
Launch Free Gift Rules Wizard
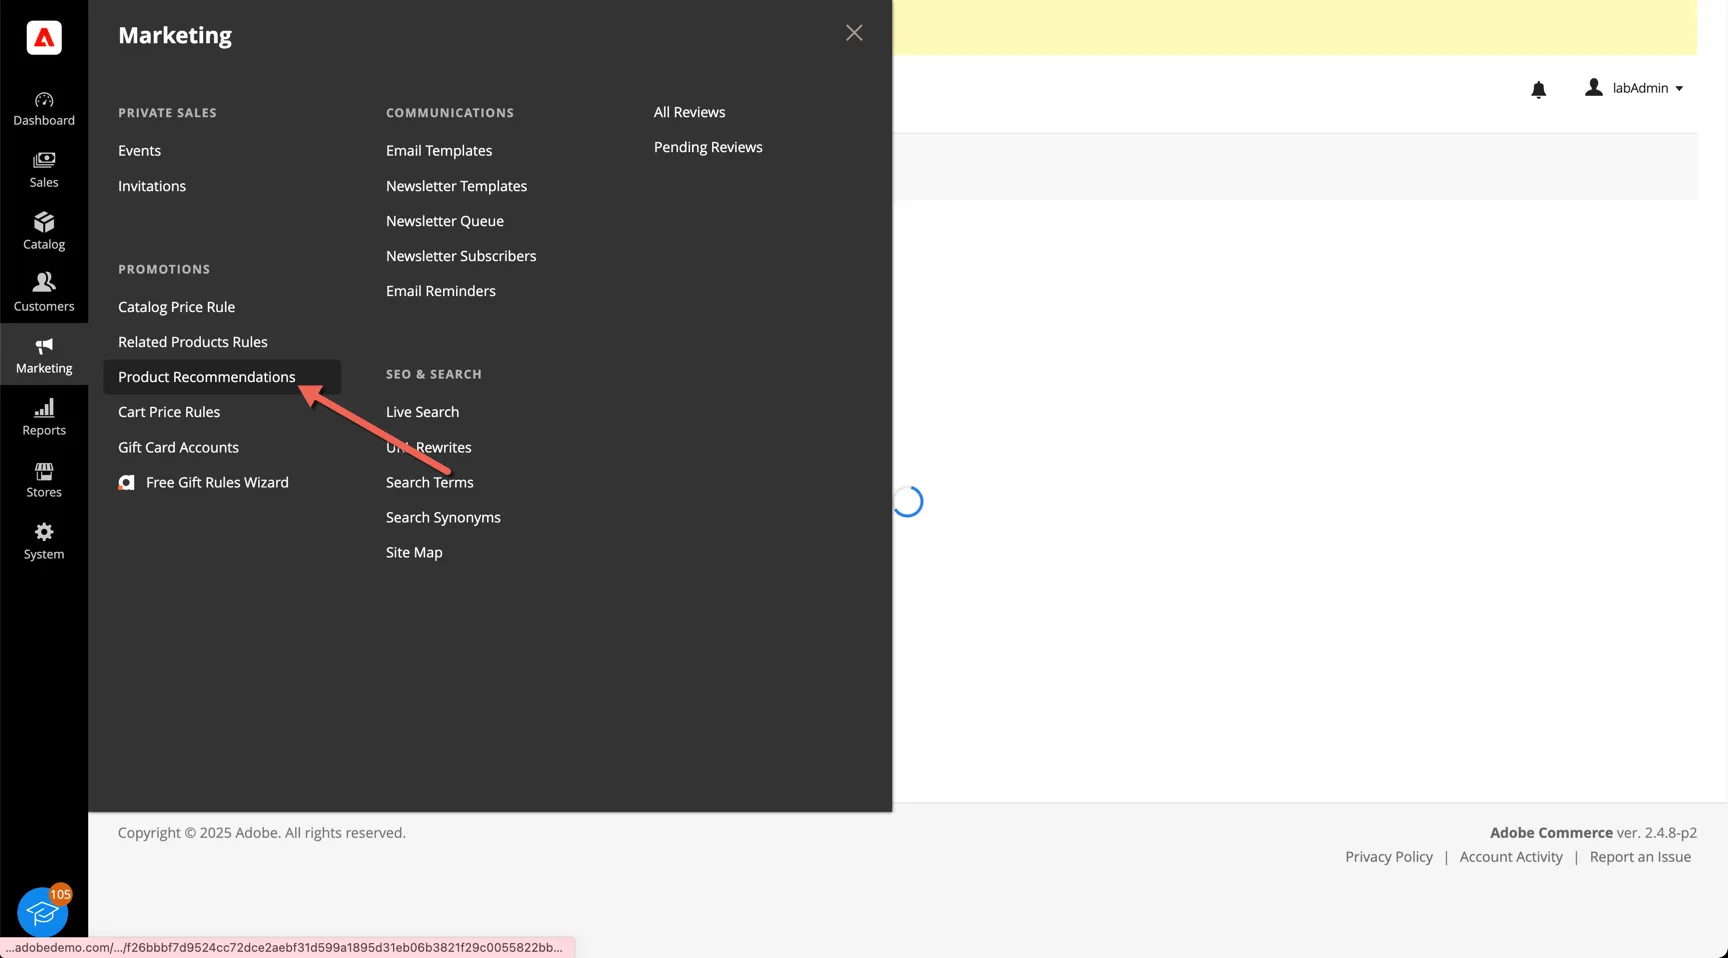[x=217, y=483]
